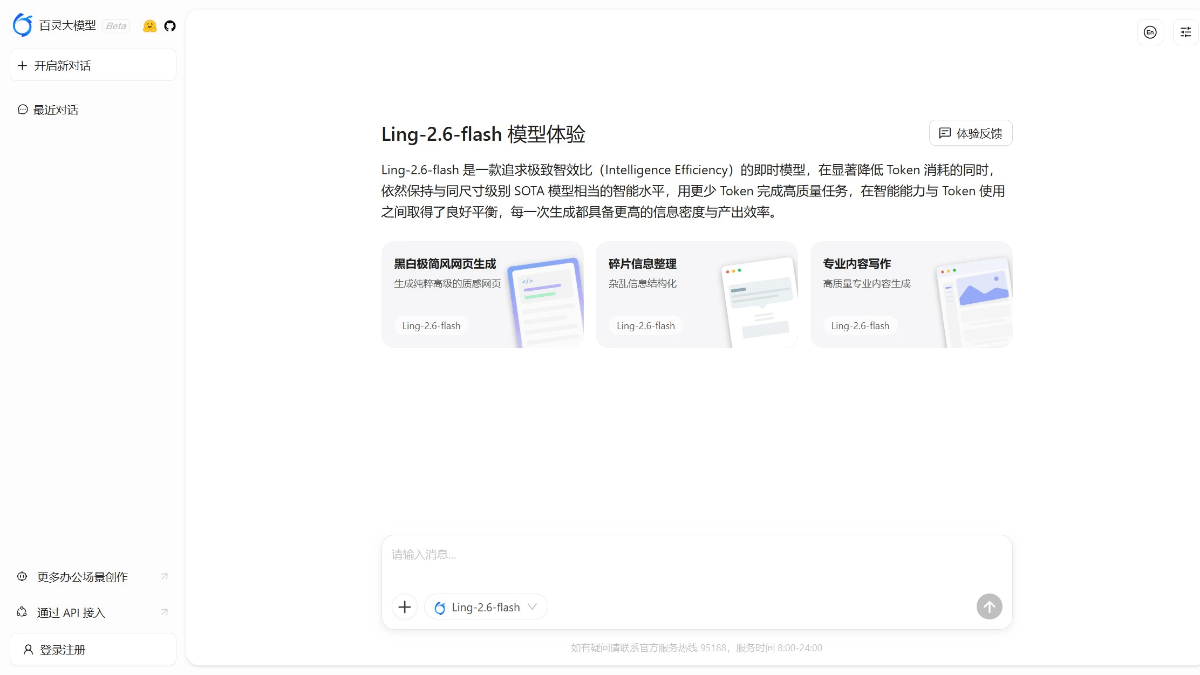Click the attachment plus icon in input box
The image size is (1200, 675).
tap(404, 607)
